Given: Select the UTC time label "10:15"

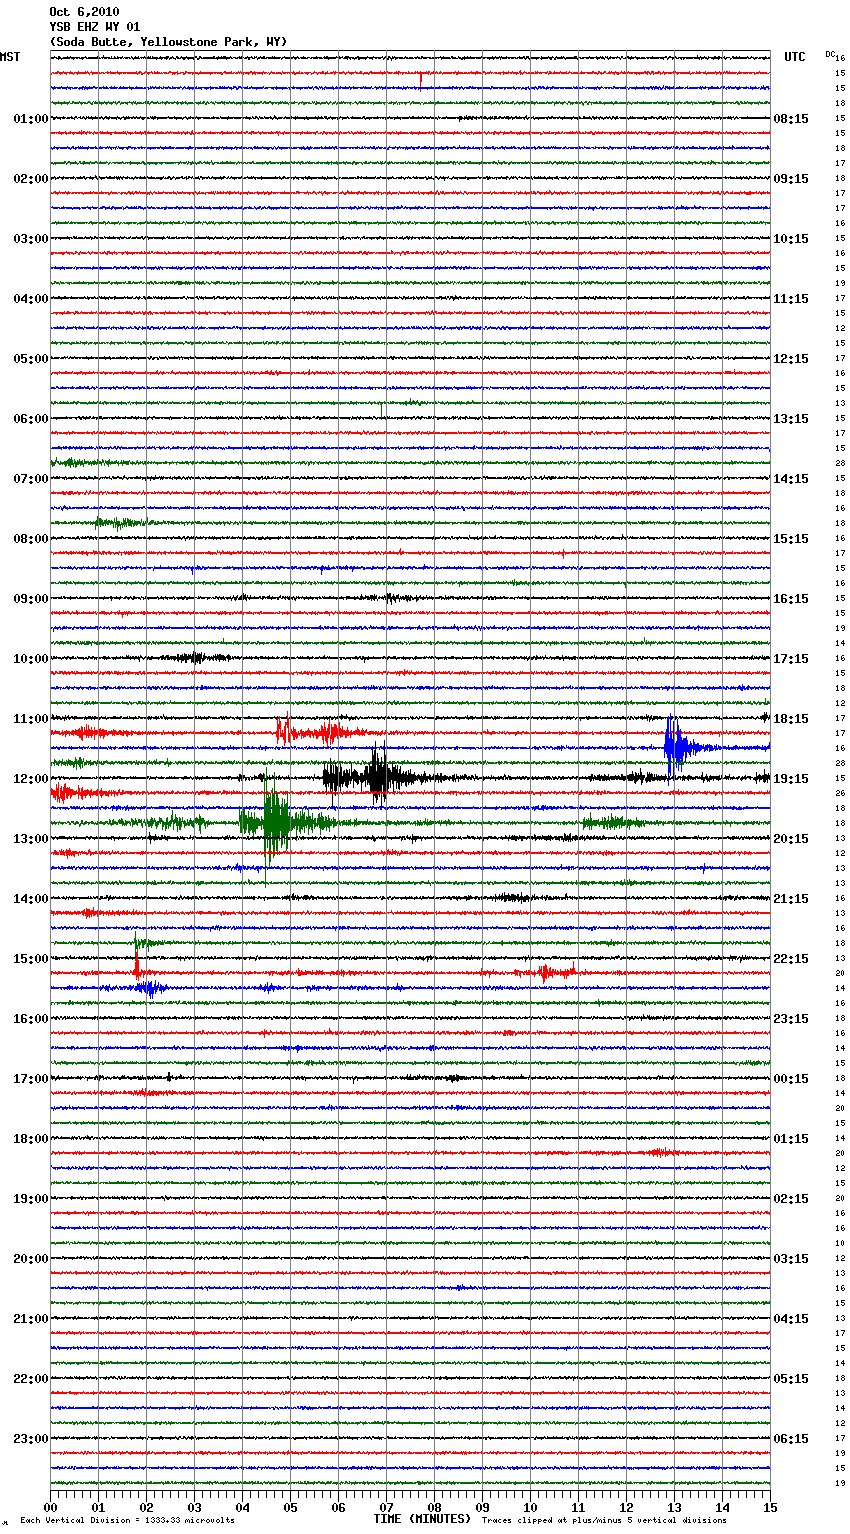Looking at the screenshot, I should [791, 239].
